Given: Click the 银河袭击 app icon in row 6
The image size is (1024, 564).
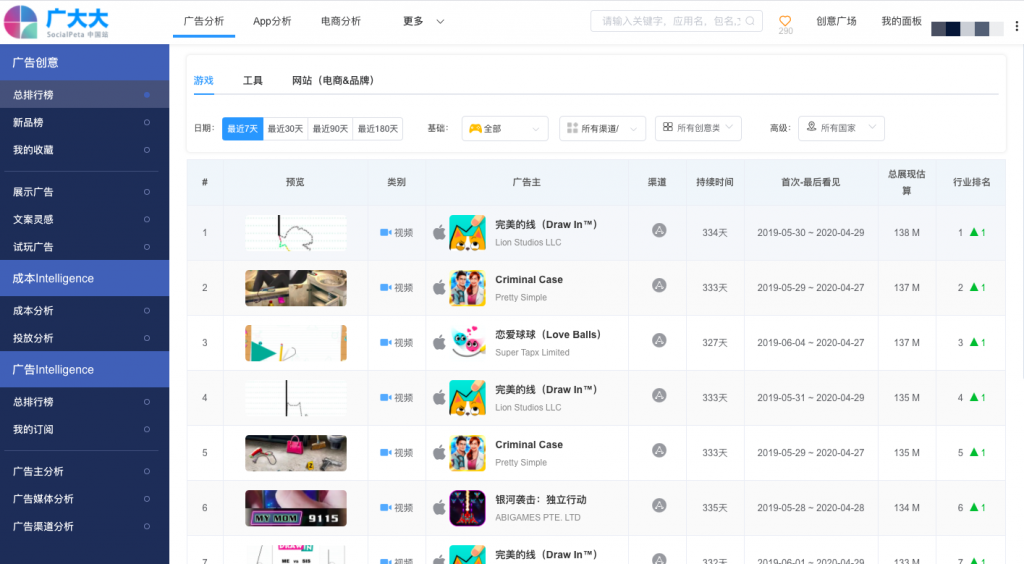Looking at the screenshot, I should 468,508.
